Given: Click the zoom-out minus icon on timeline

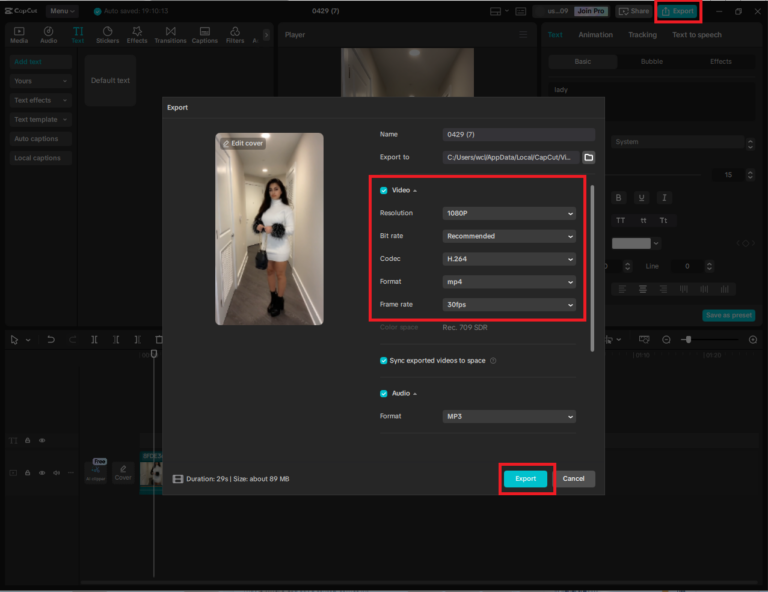Looking at the screenshot, I should coord(666,339).
